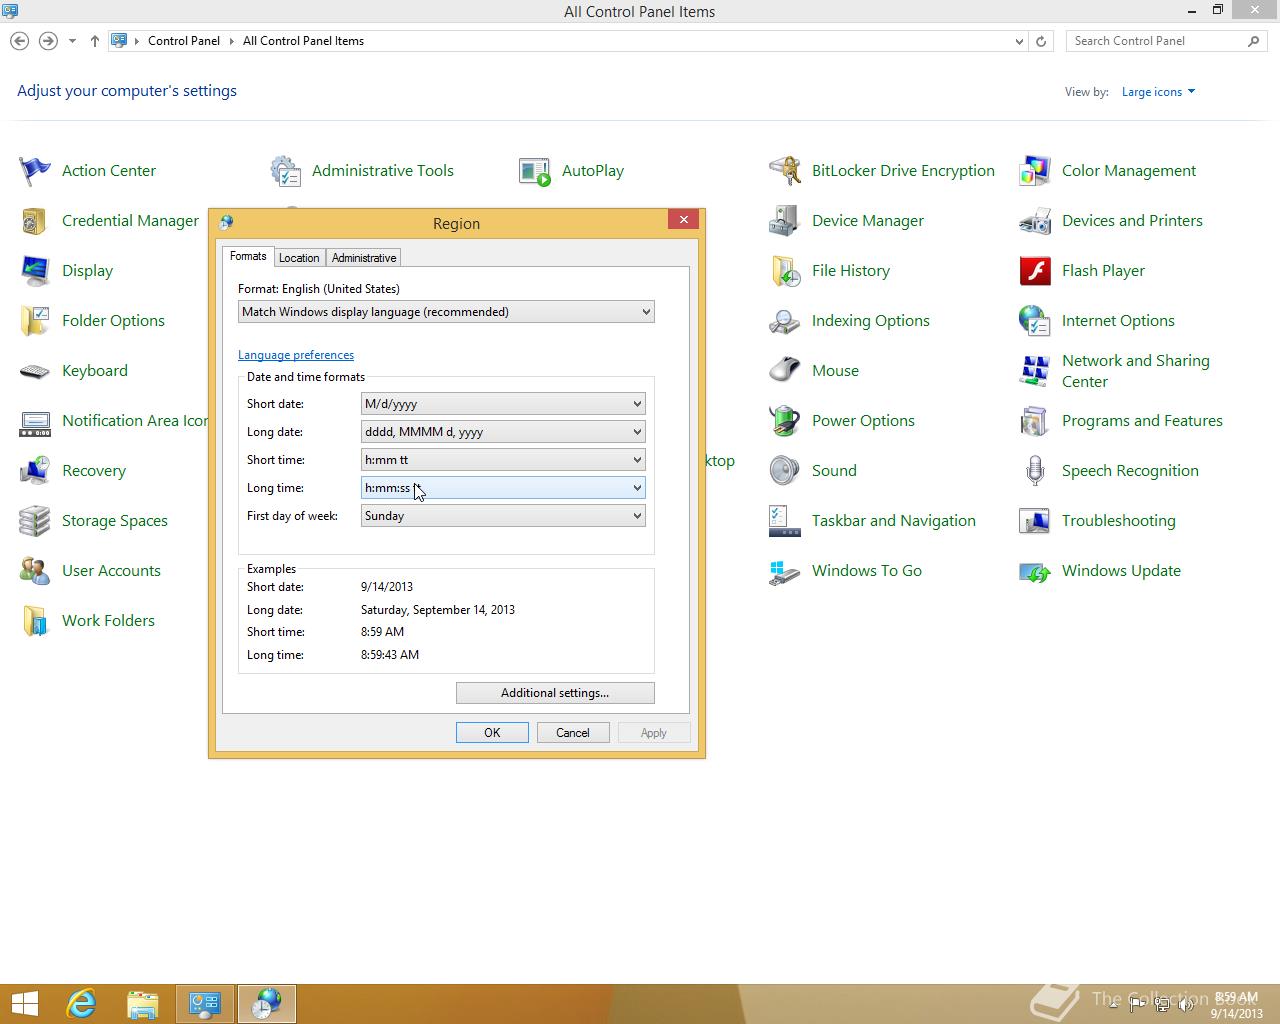Open Credential Manager safe icon
The width and height of the screenshot is (1280, 1024).
35,221
